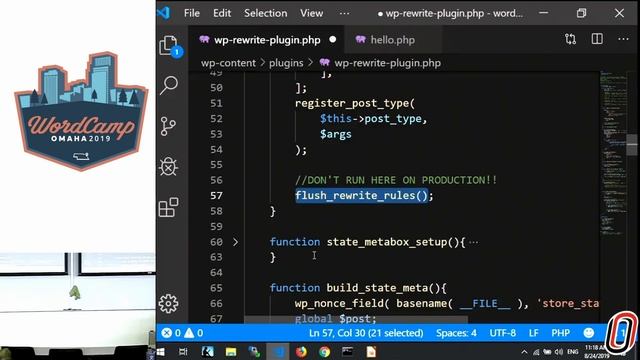Open the overflow menu ellipsis in menu bar

(x=344, y=13)
